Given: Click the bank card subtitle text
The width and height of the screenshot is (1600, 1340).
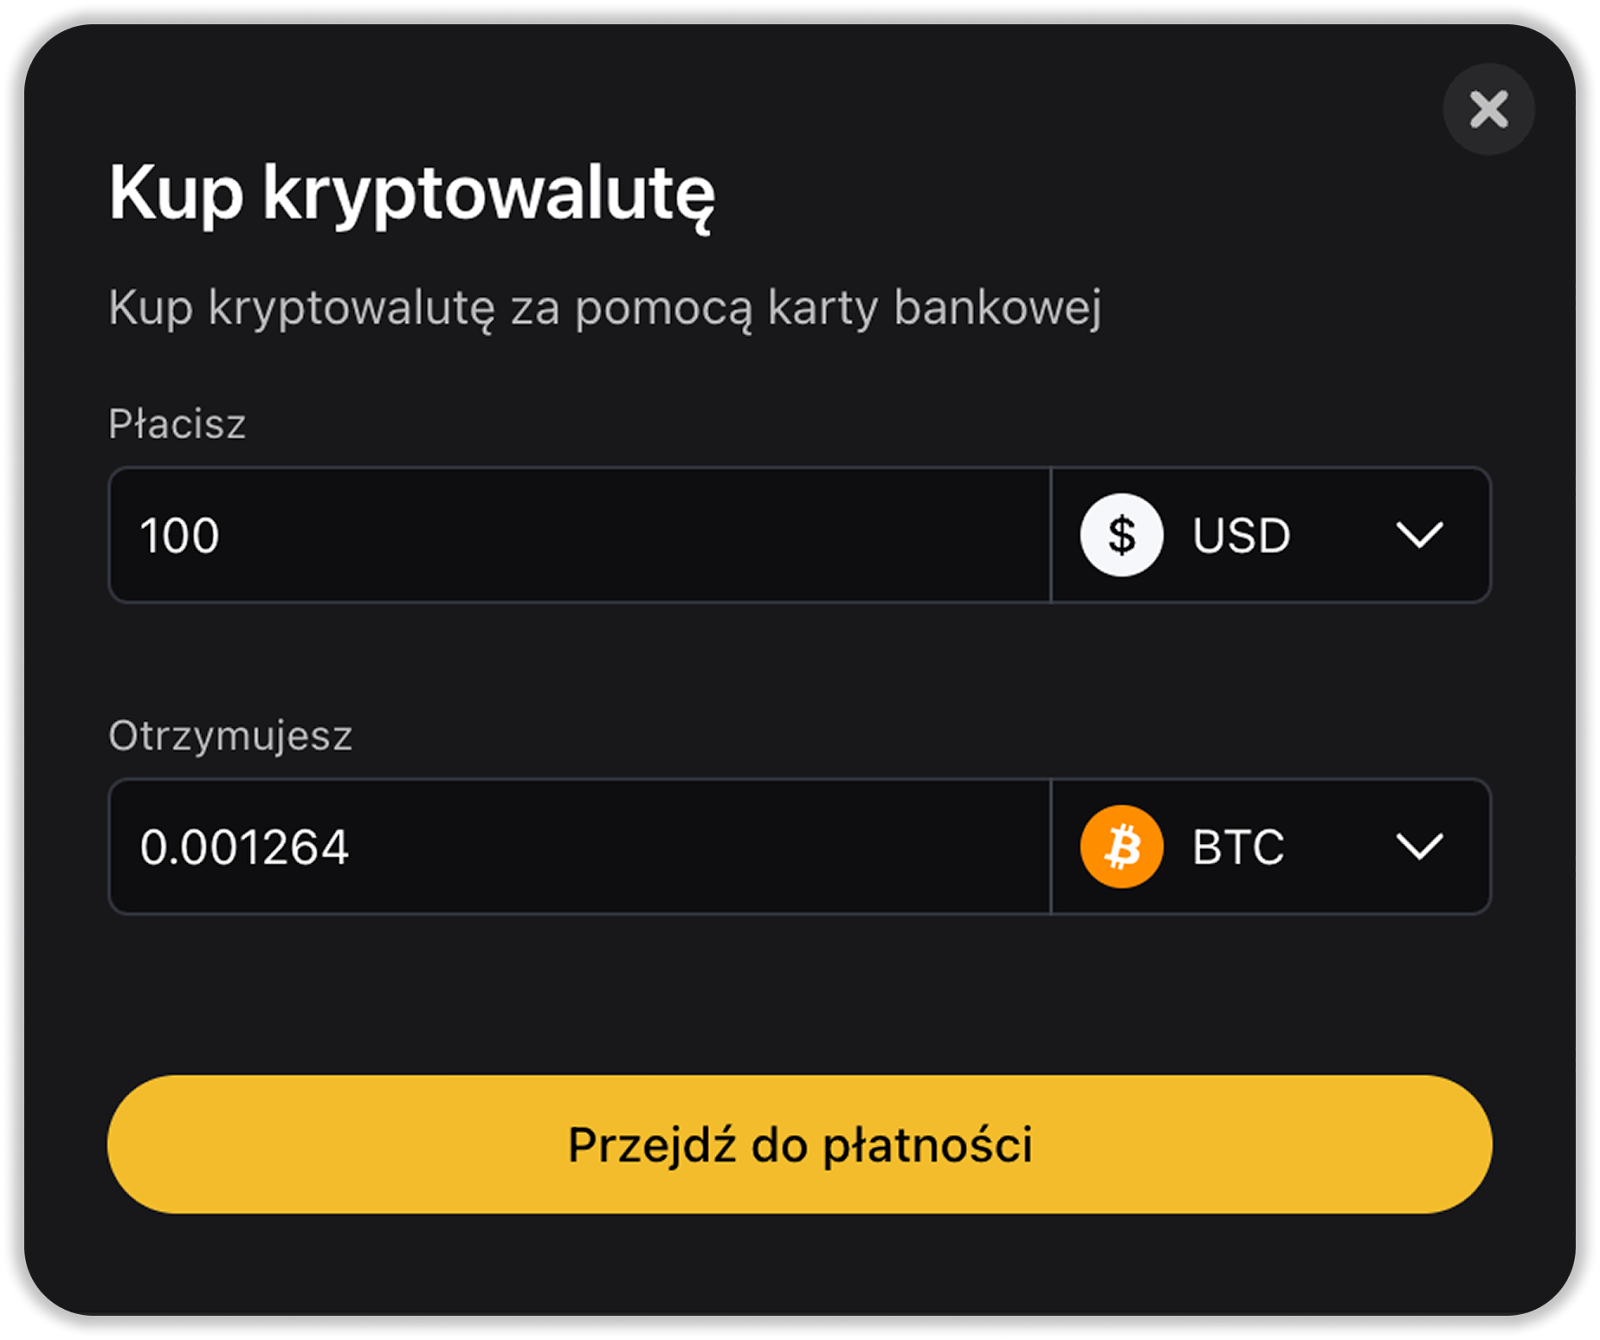Looking at the screenshot, I should 604,307.
